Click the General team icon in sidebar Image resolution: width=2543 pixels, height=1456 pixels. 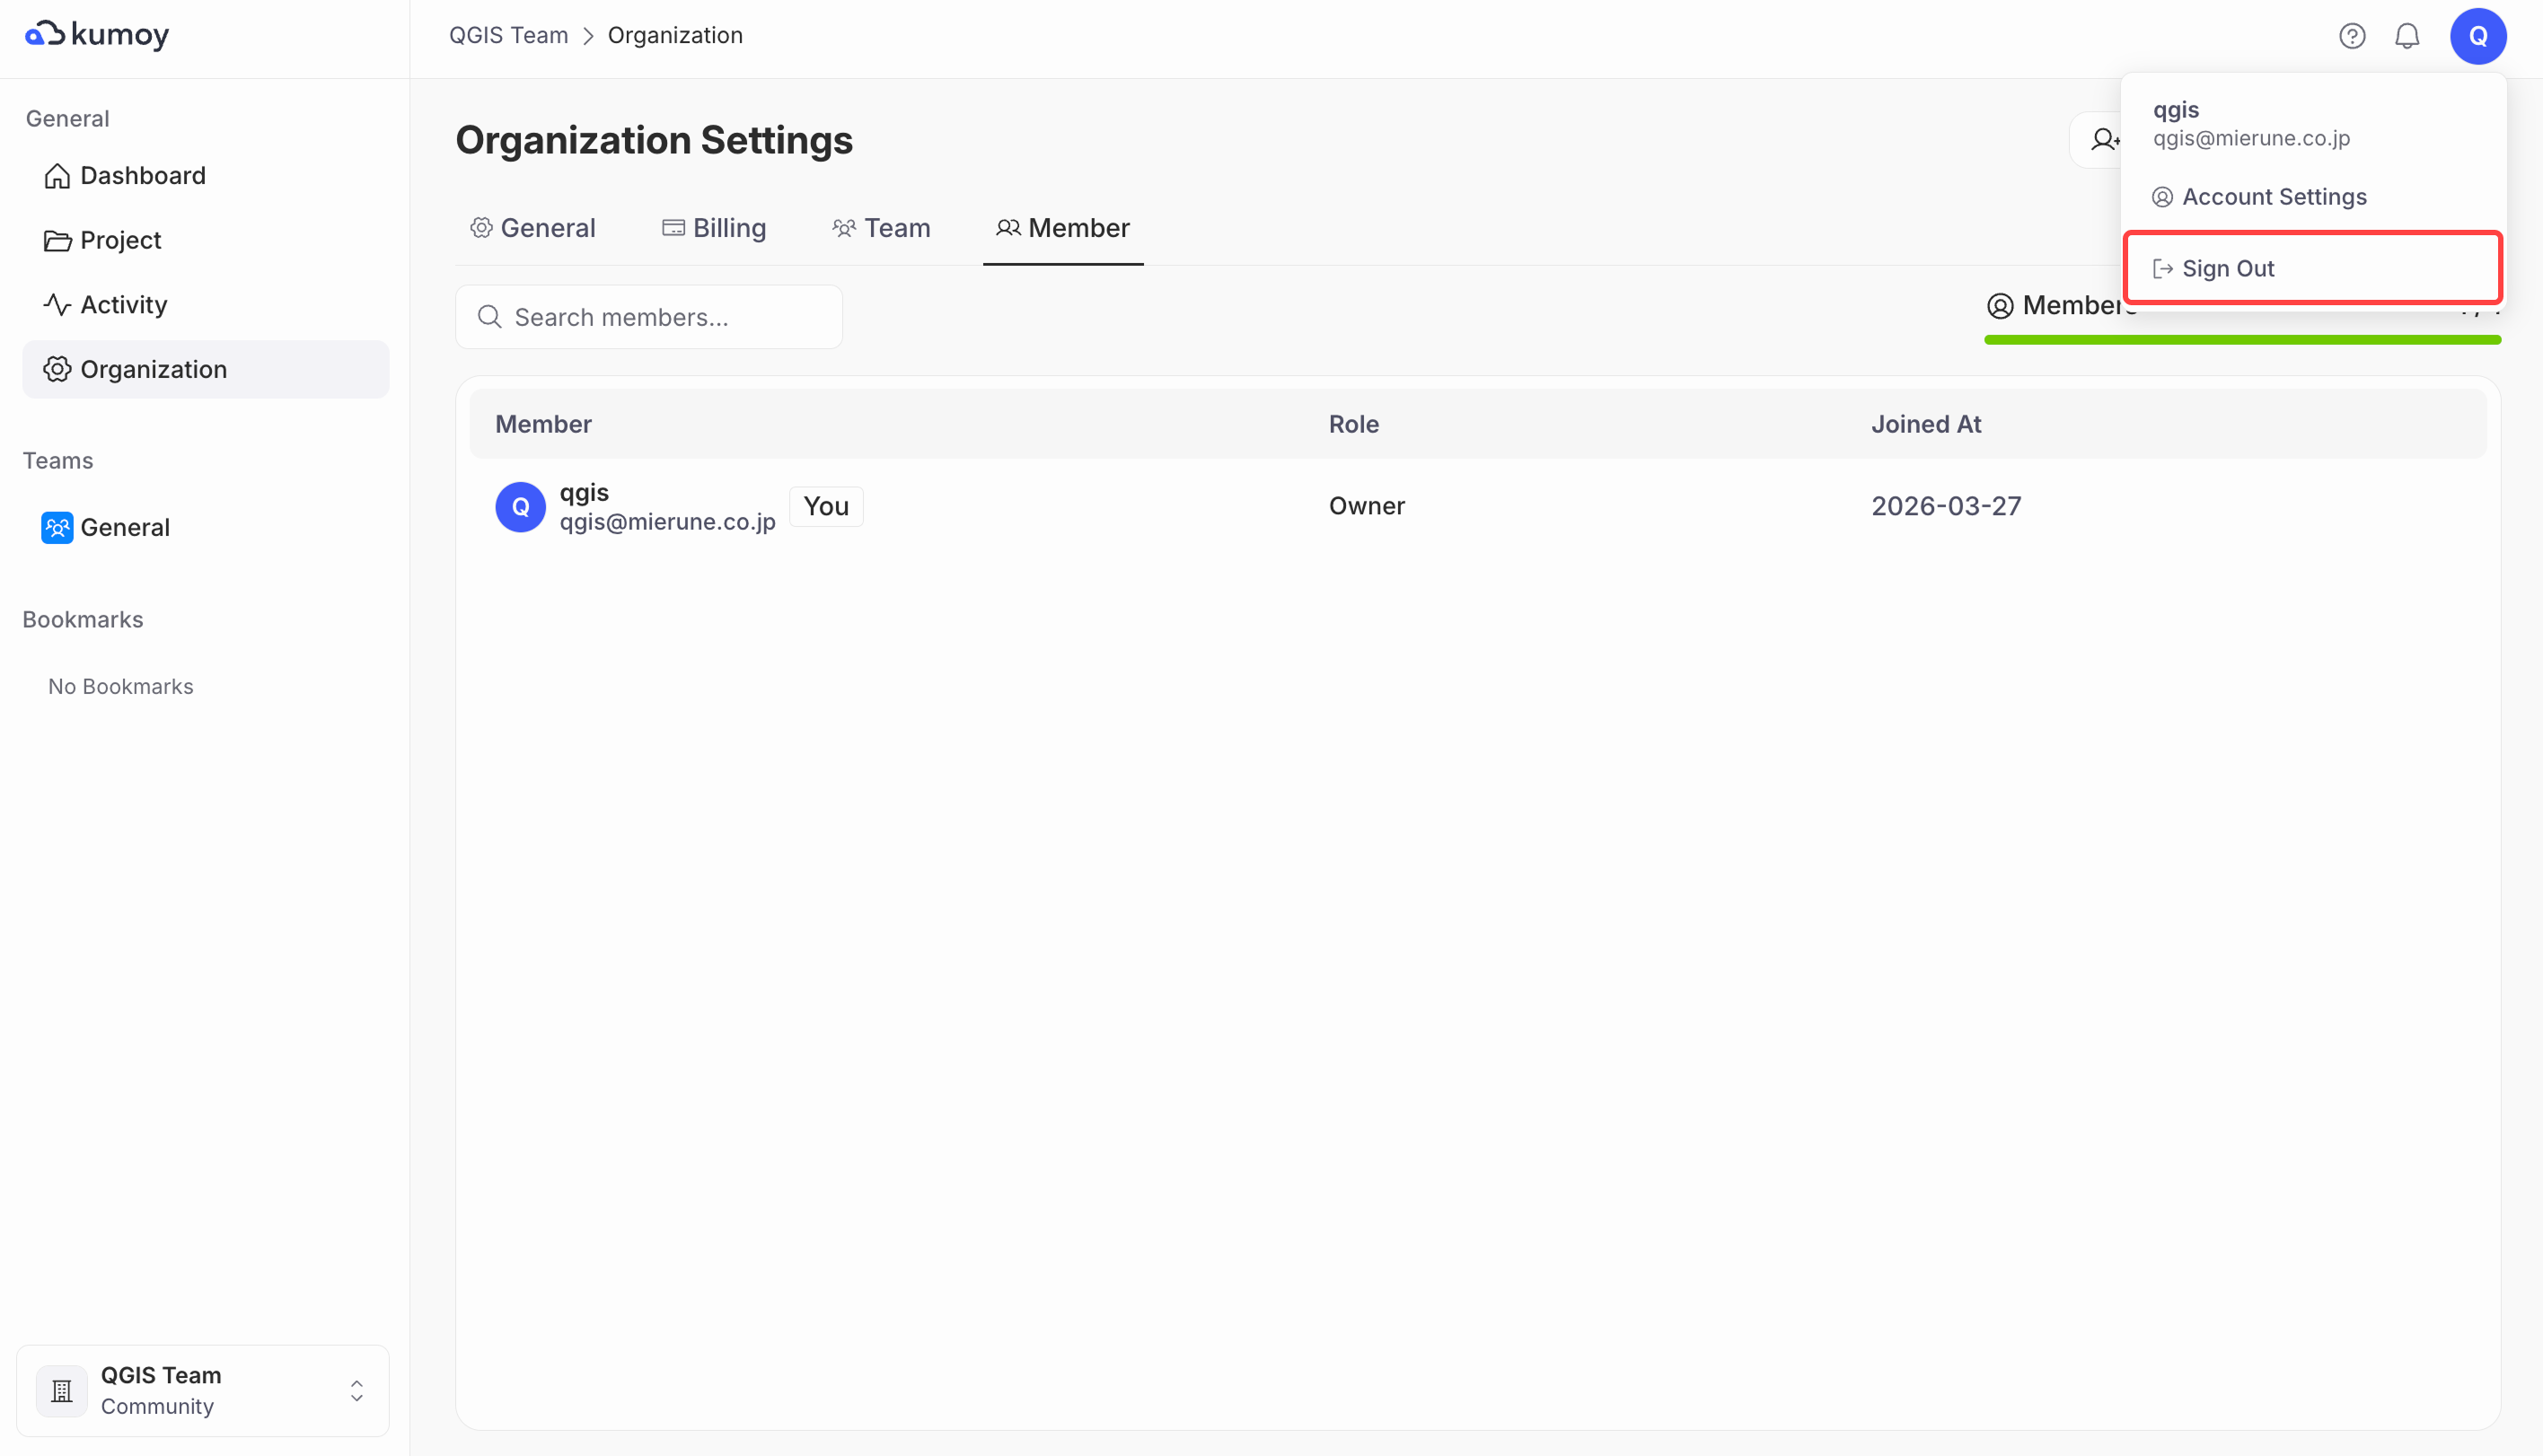pyautogui.click(x=57, y=527)
